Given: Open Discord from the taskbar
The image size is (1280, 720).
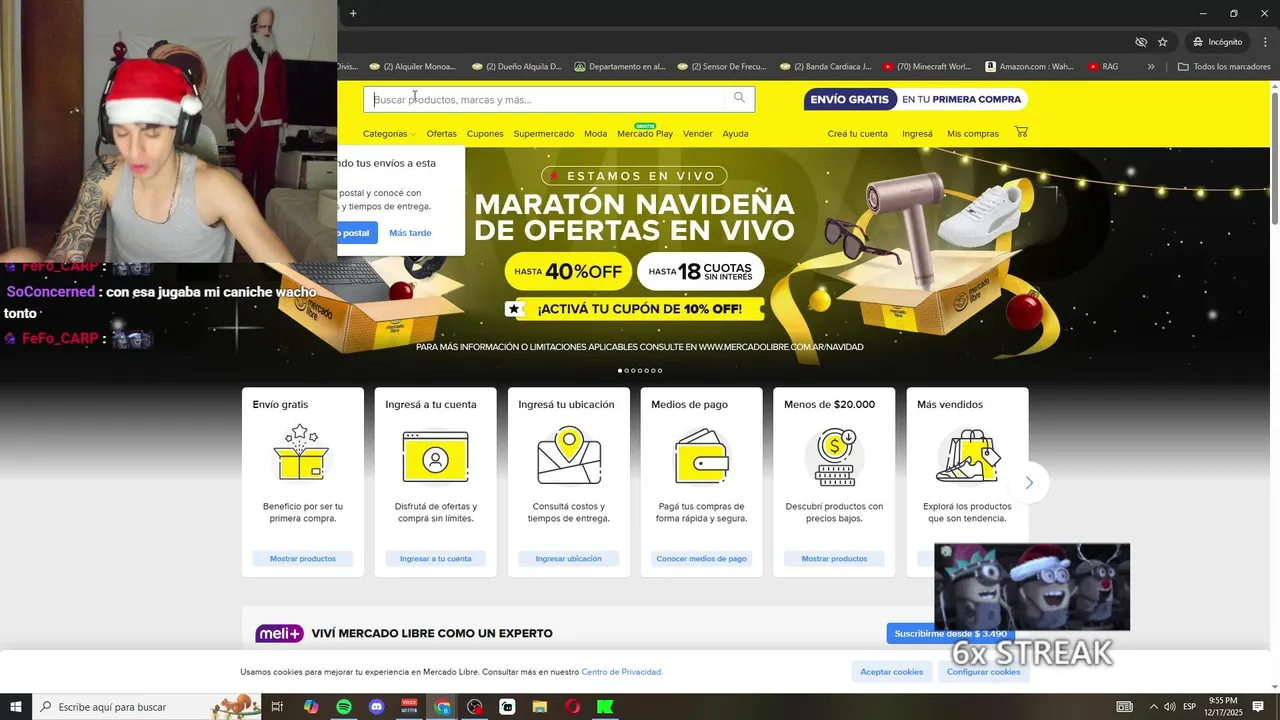Looking at the screenshot, I should point(377,707).
